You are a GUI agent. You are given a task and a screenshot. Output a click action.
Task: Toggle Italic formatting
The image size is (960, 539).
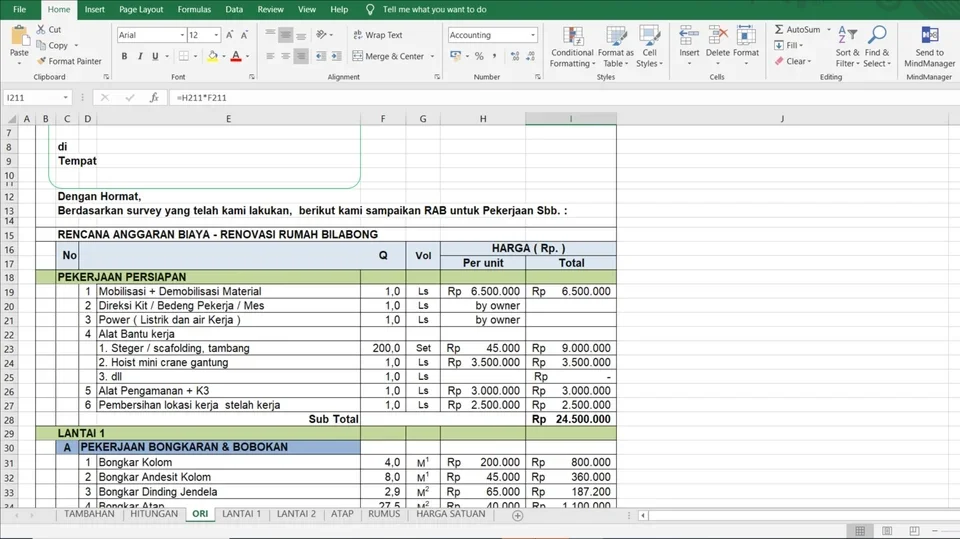point(140,56)
